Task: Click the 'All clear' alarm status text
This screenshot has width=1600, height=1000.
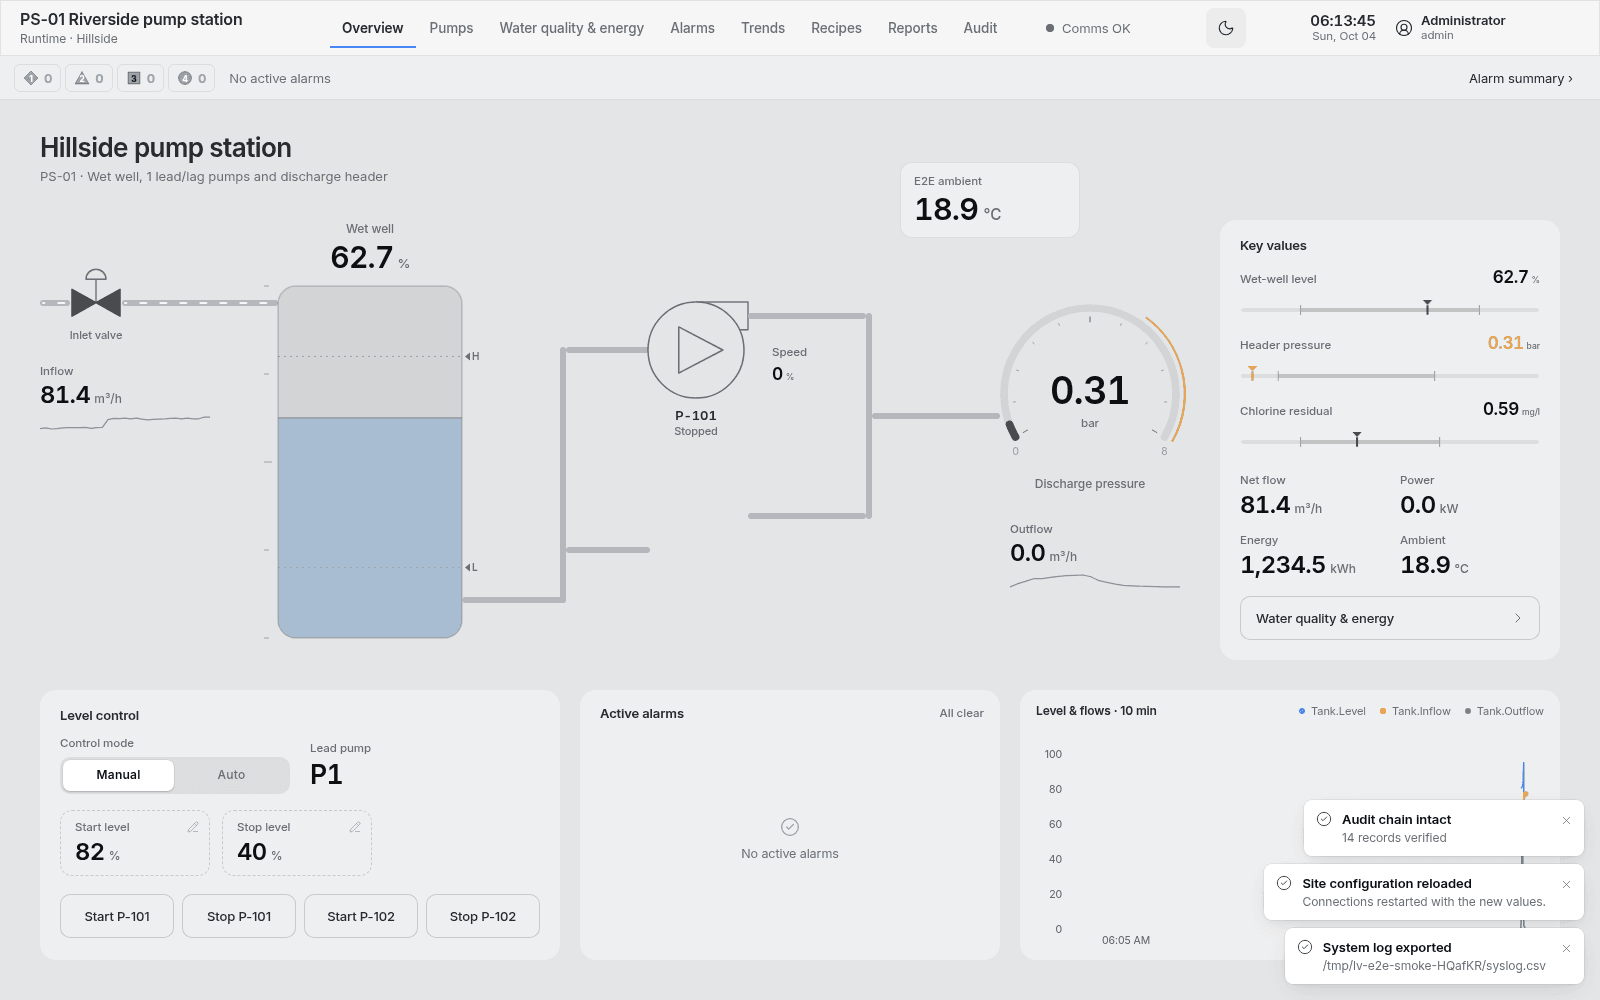Action: pyautogui.click(x=961, y=714)
